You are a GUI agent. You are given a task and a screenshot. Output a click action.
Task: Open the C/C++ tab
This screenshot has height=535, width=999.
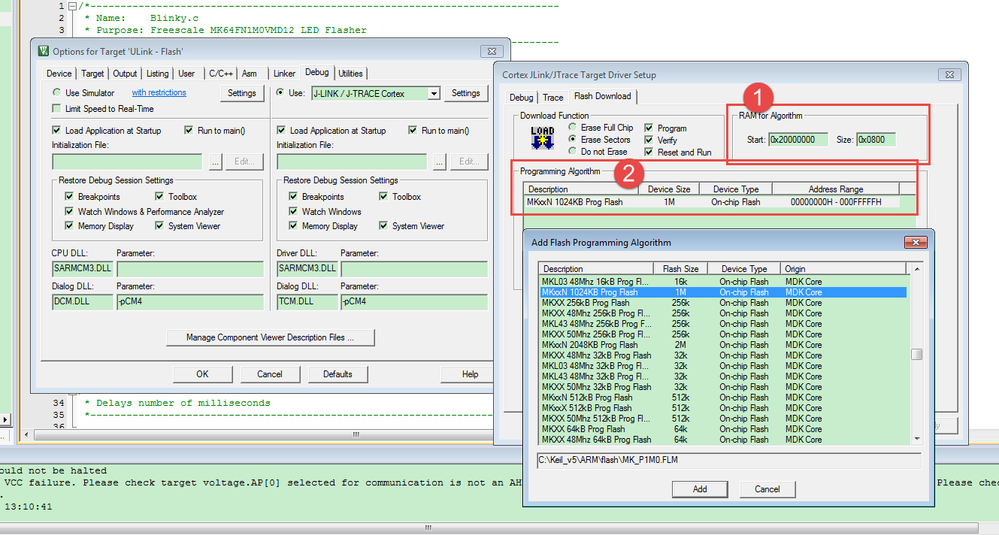[221, 73]
